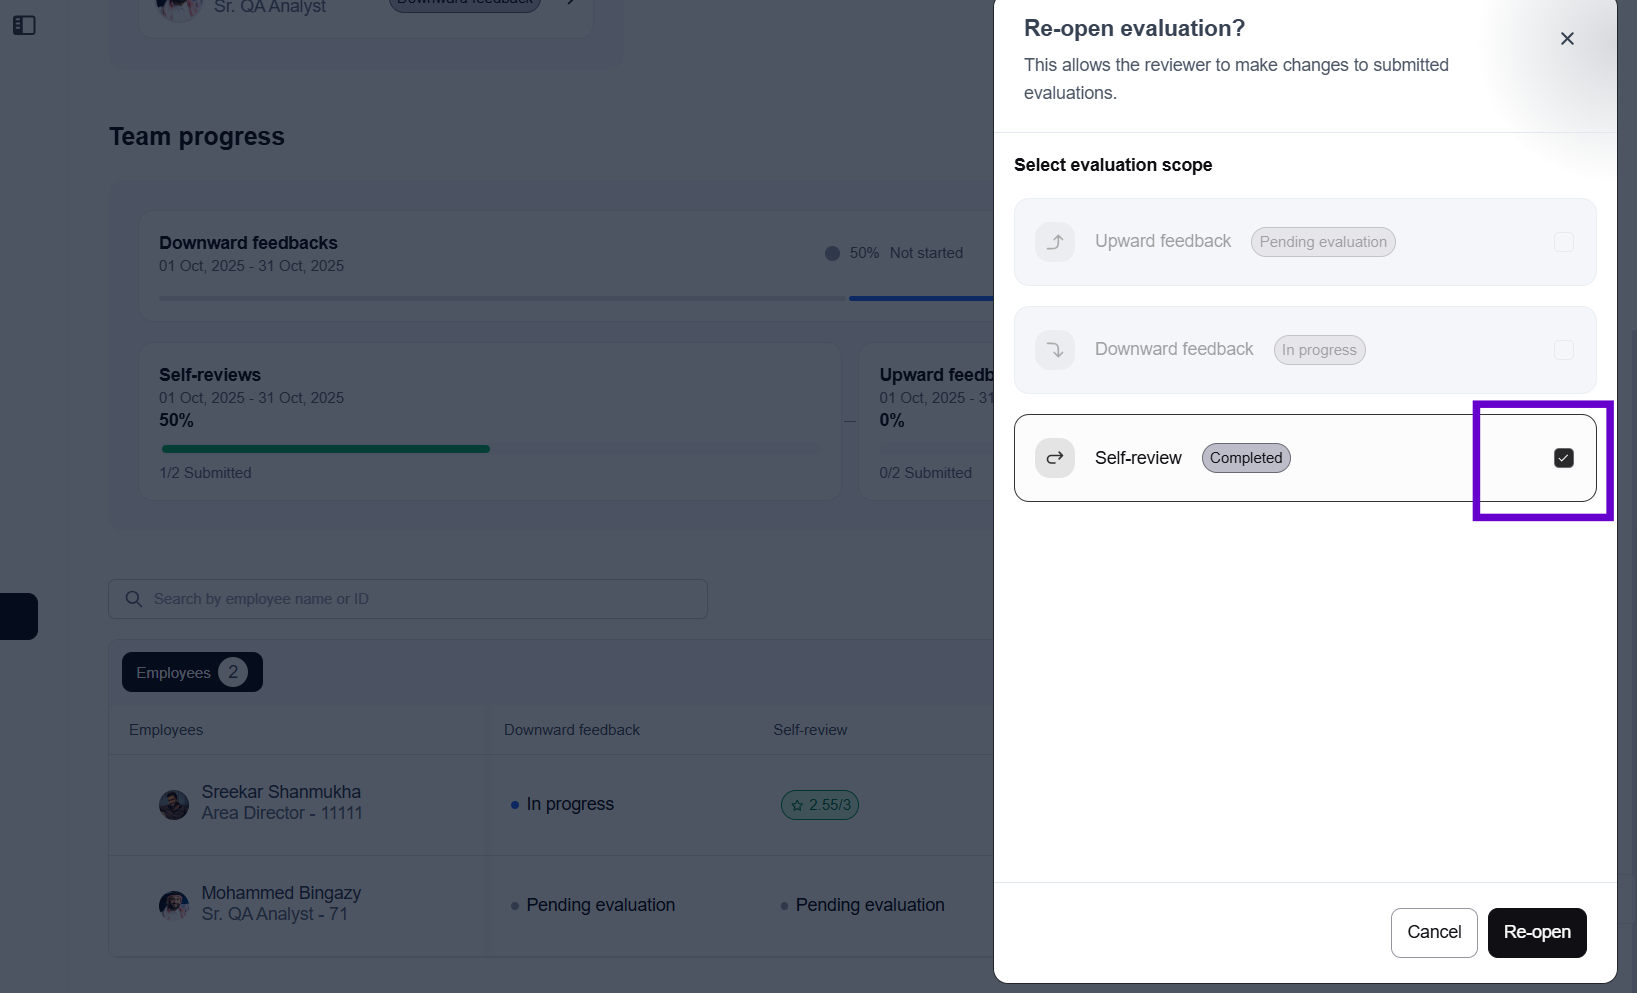Click the 2.55/3 star rating badge

(819, 805)
